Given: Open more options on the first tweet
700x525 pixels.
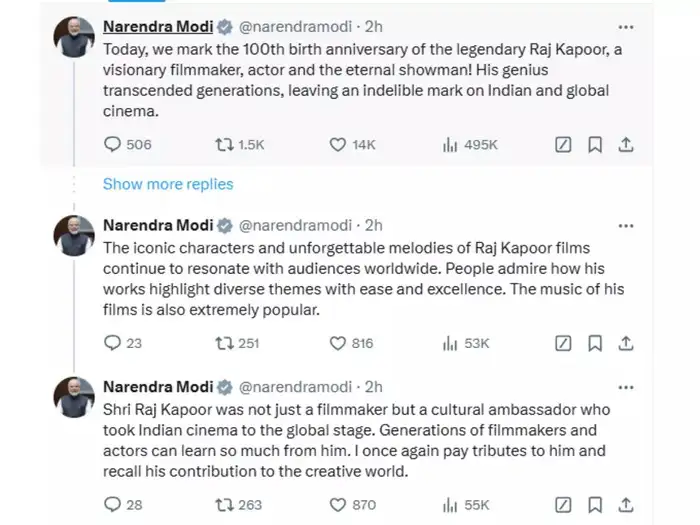Looking at the screenshot, I should point(626,26).
